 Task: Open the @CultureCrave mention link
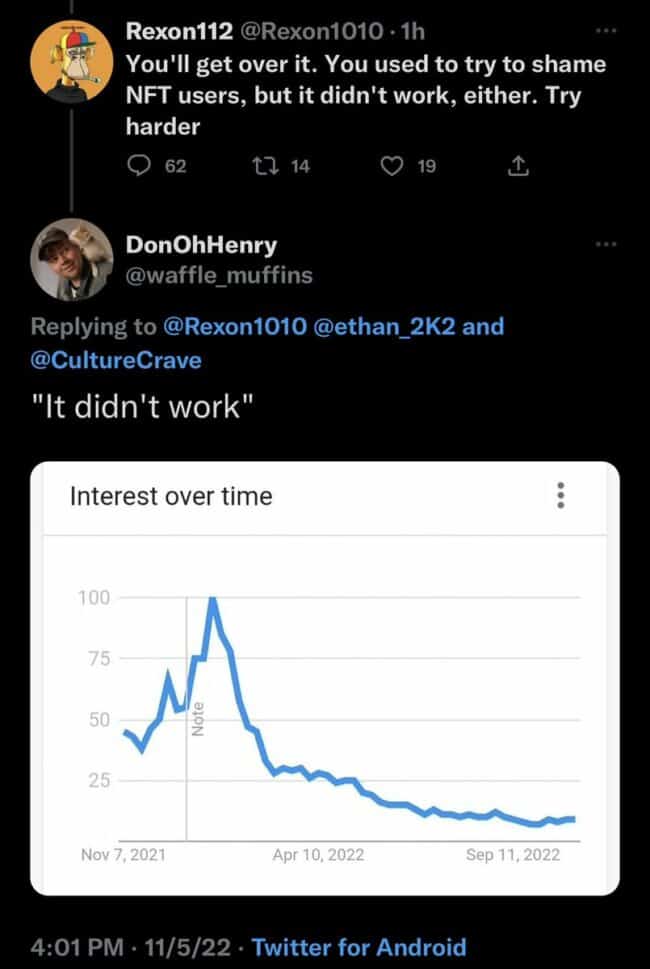point(116,360)
